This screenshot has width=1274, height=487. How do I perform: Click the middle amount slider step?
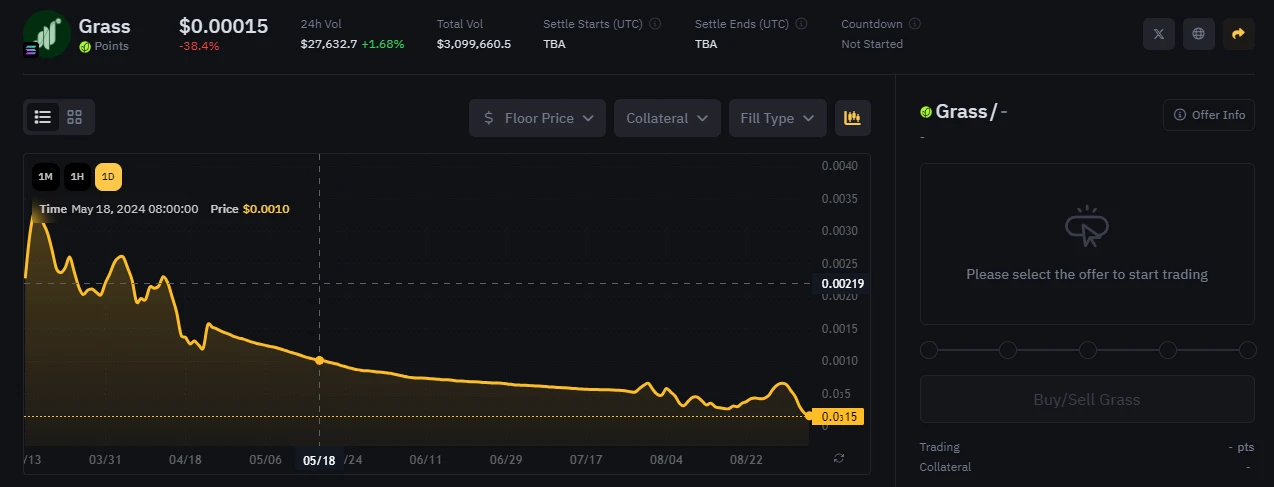click(x=1088, y=350)
